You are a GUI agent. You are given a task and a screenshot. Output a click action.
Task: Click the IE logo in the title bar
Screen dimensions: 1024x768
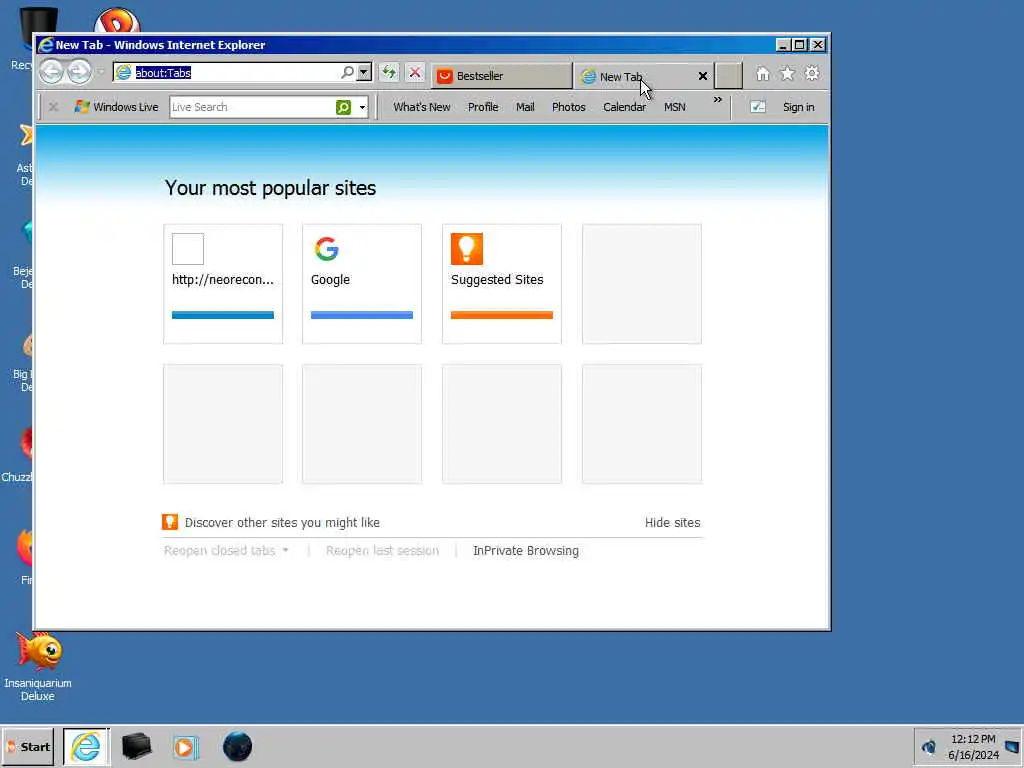46,44
